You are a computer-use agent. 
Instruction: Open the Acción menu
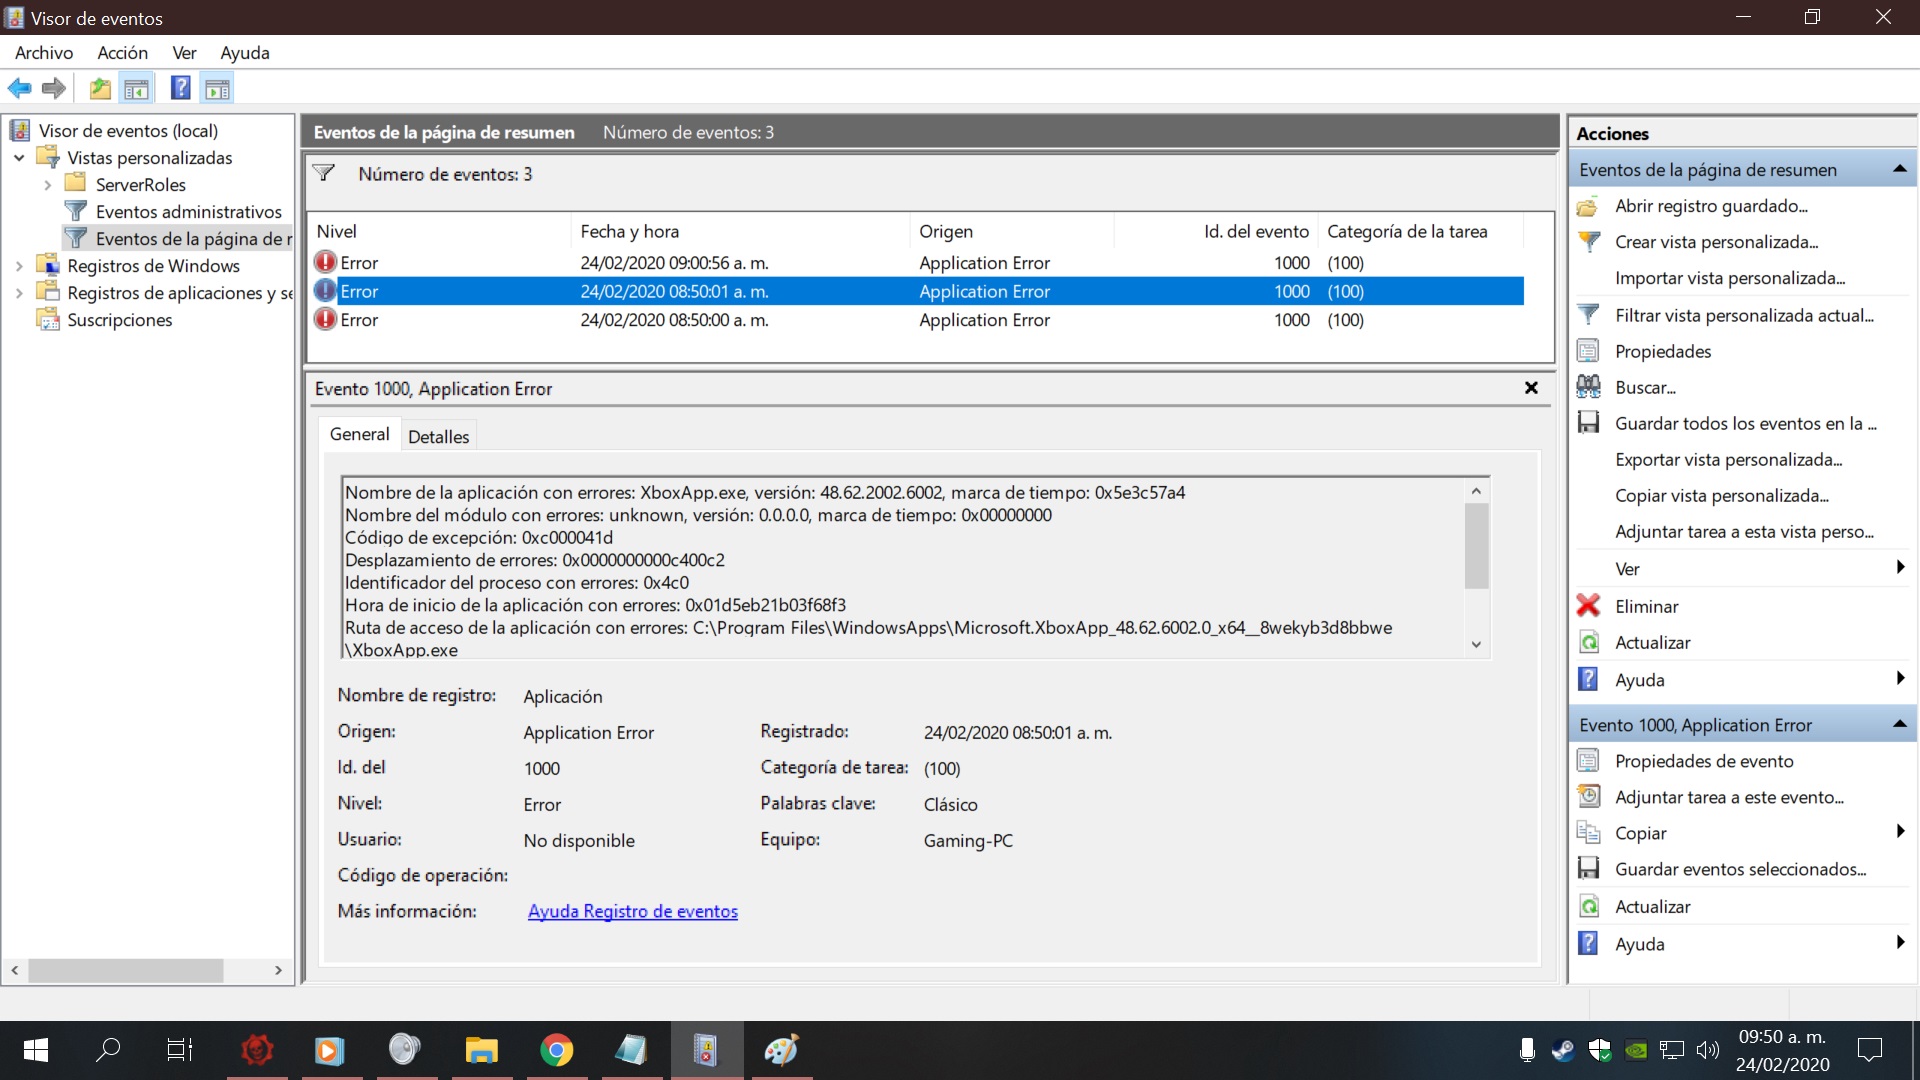122,53
